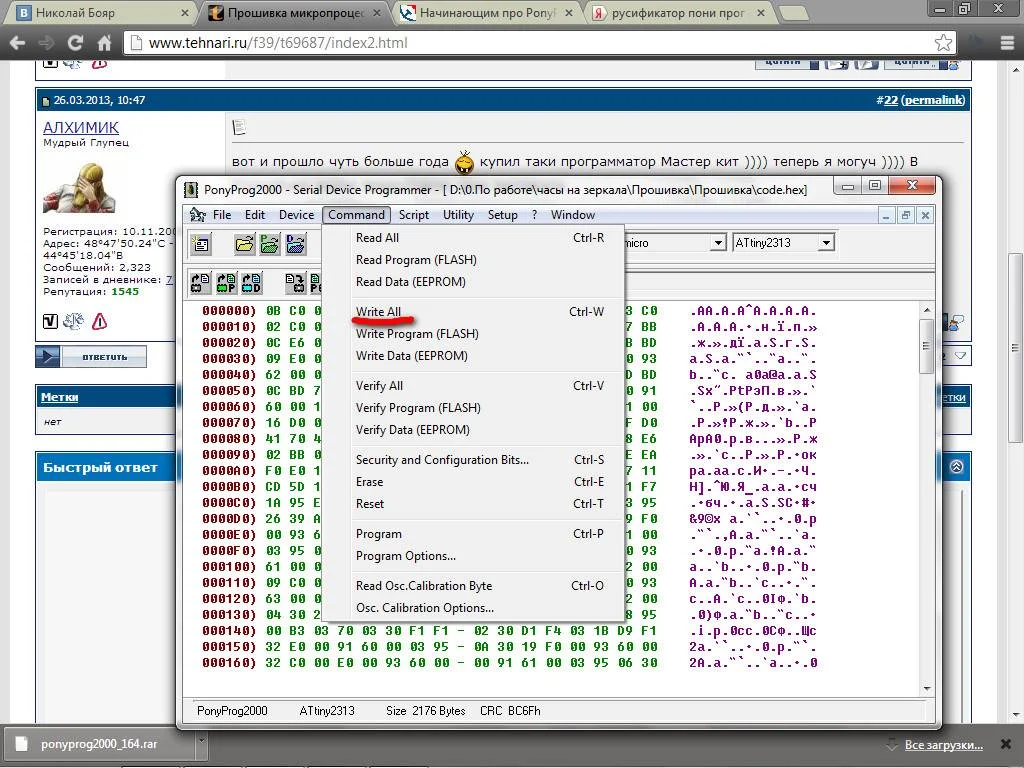
Task: Click the Write Device toolbar icon
Action: (x=295, y=282)
